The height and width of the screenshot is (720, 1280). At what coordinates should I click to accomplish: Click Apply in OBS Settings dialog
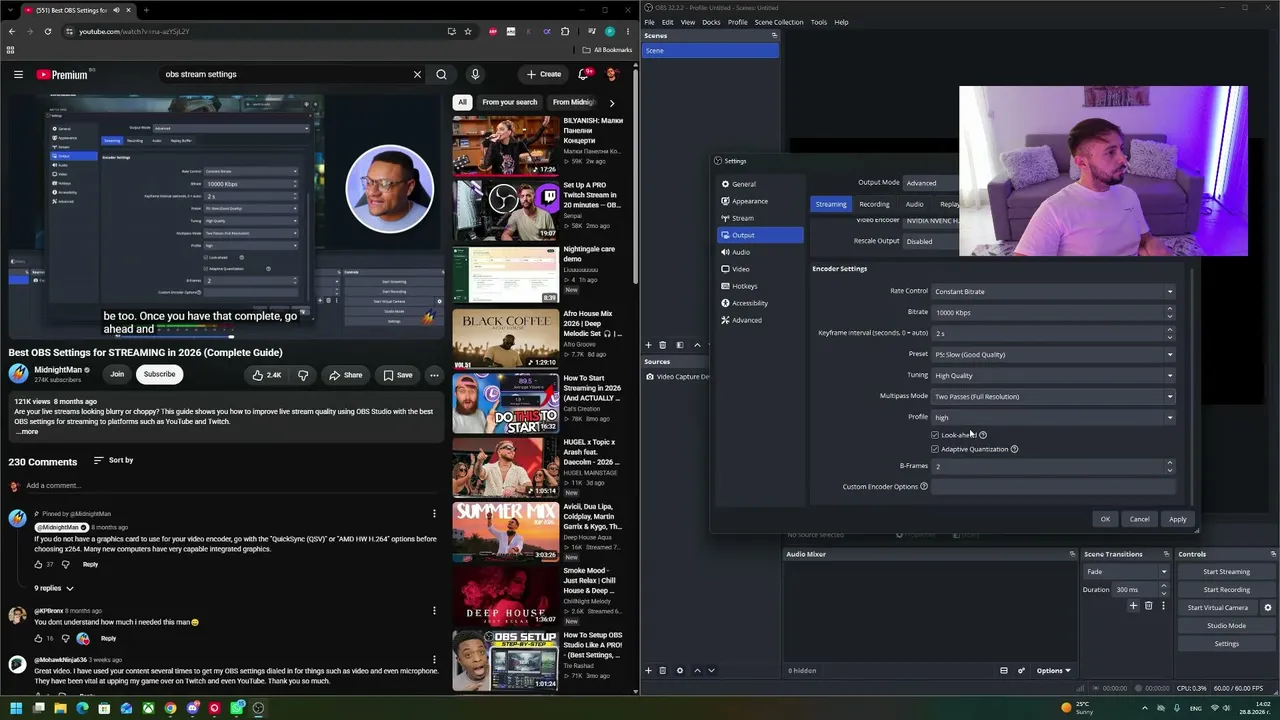point(1177,519)
